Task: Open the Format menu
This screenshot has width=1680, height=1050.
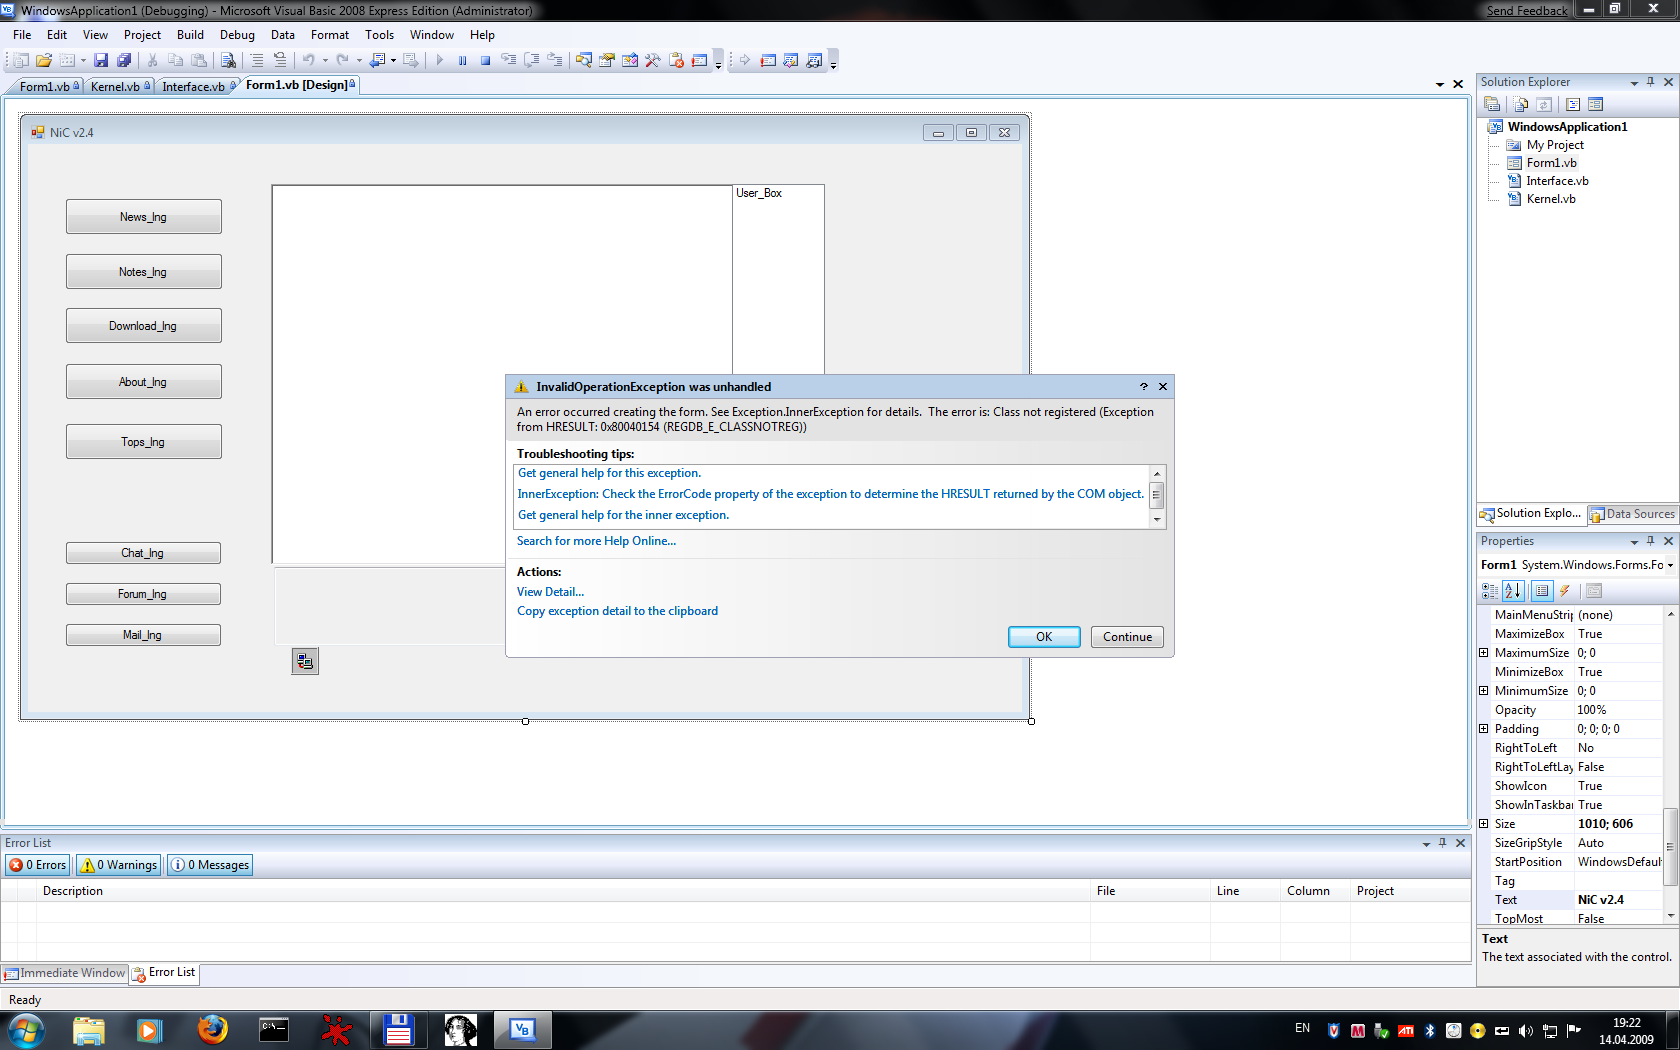Action: [x=329, y=35]
